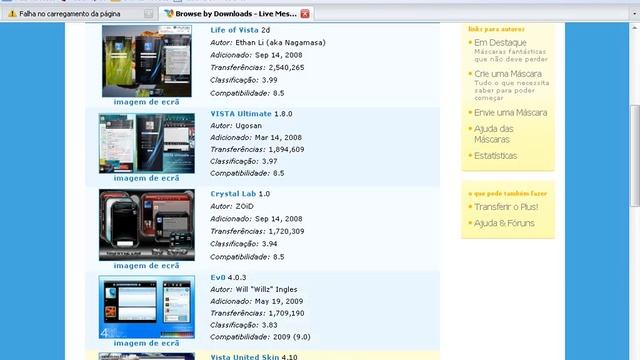Close the Browse by Downloads tab
Viewport: 640px width, 360px height.
click(305, 14)
